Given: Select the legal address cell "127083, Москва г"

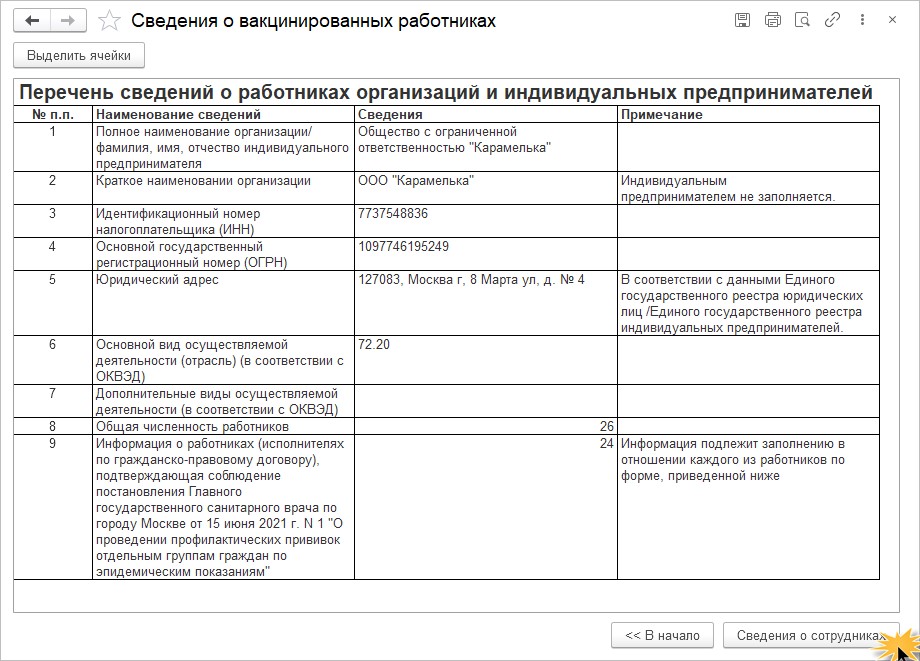Looking at the screenshot, I should pyautogui.click(x=486, y=303).
